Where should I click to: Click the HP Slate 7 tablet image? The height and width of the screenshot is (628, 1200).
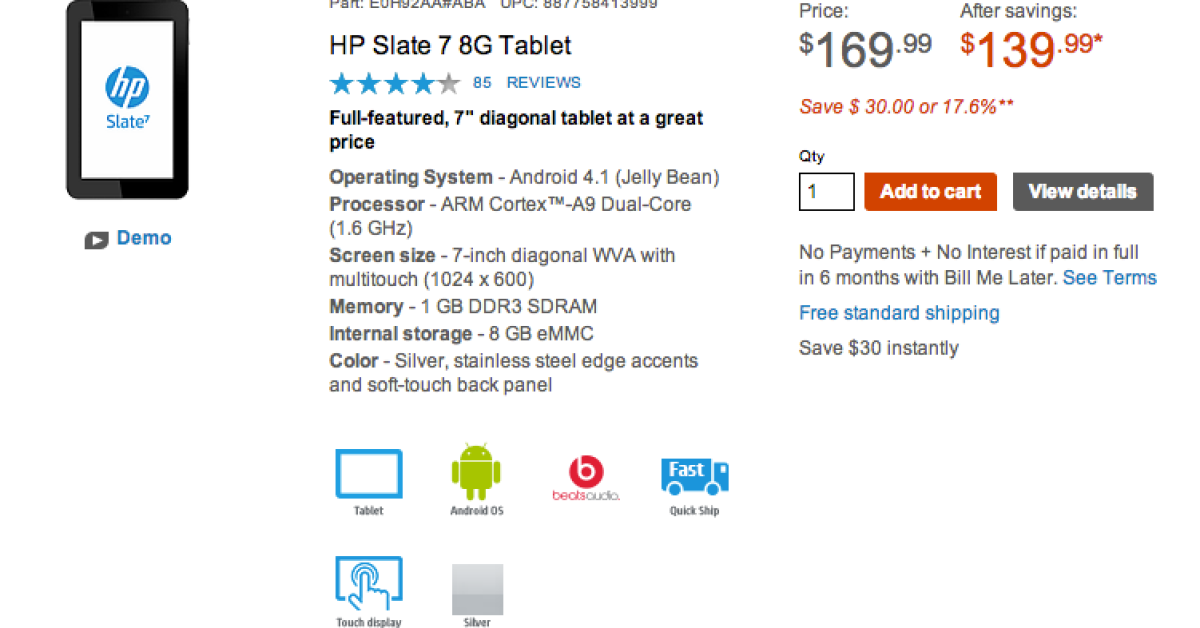(127, 100)
